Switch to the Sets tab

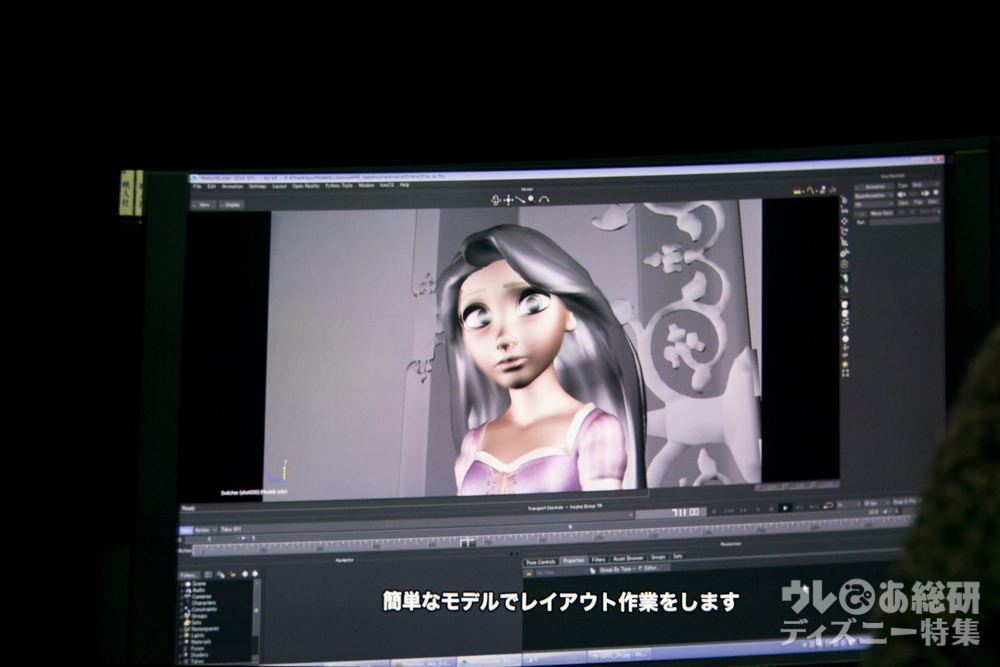click(x=677, y=557)
